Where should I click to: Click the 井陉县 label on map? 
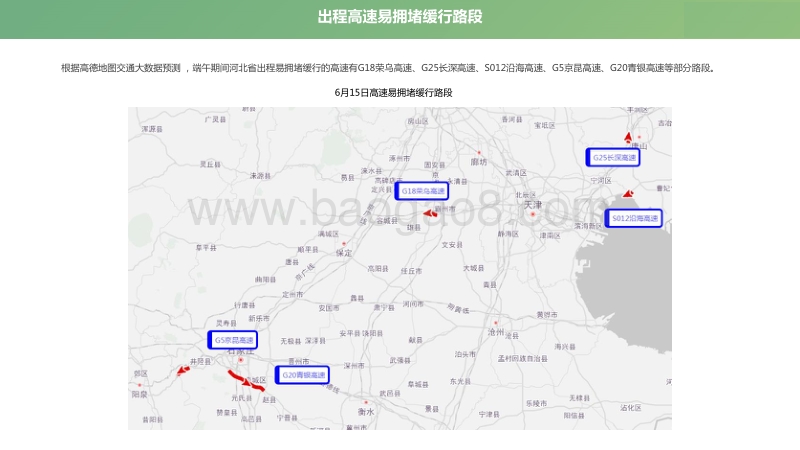click(200, 361)
